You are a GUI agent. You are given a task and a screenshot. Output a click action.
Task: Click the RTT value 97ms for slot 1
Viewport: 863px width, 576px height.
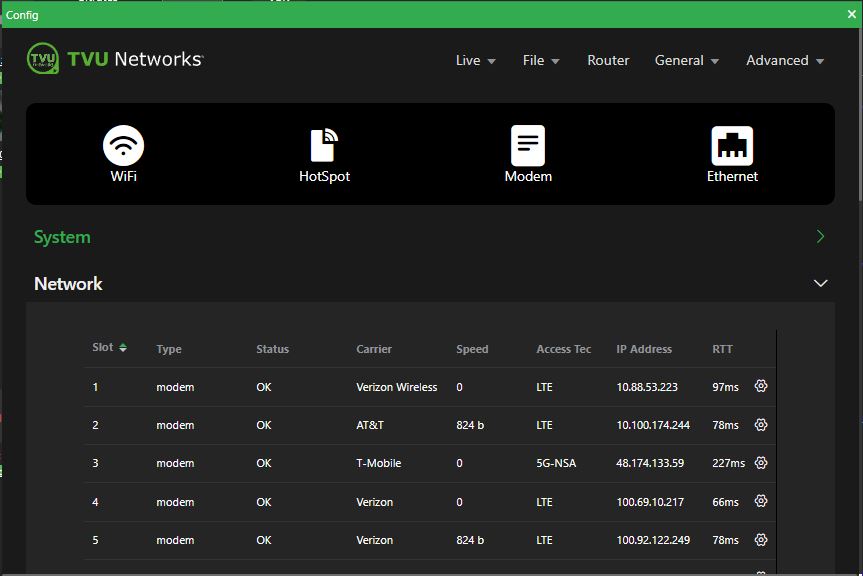click(x=724, y=386)
